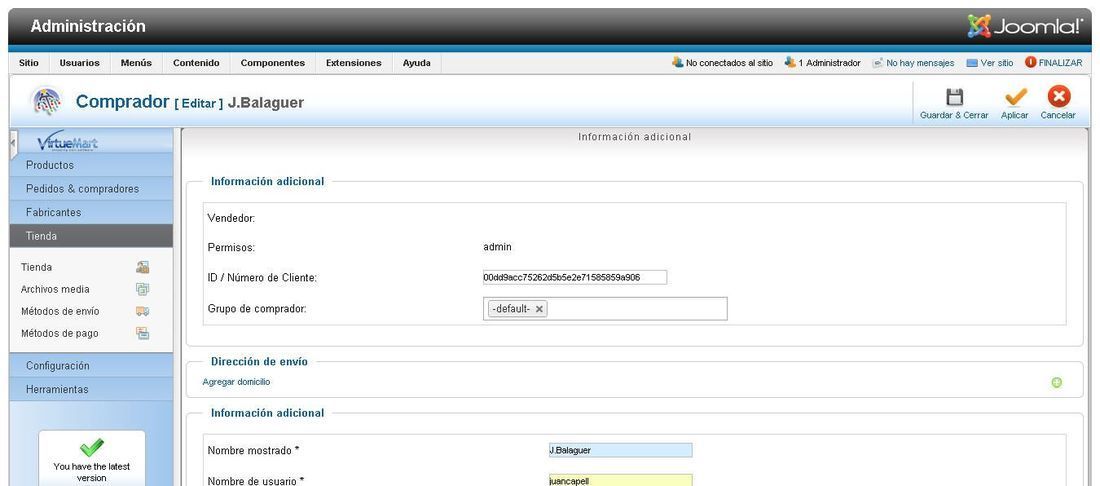Expand Pedidos & compradores sidebar section
Screen dimensions: 1100x486
(x=91, y=189)
